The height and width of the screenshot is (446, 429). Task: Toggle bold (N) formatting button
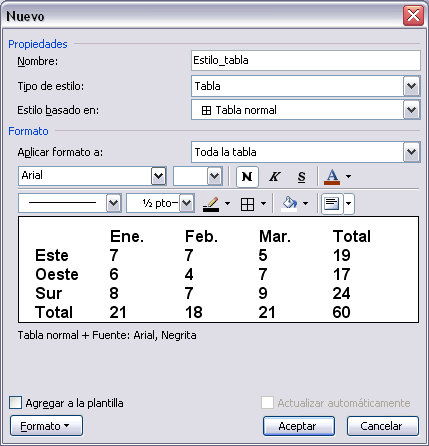pyautogui.click(x=247, y=176)
